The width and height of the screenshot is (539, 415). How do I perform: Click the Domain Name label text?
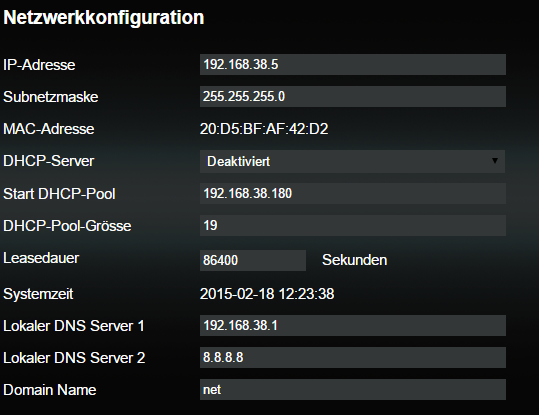point(50,390)
